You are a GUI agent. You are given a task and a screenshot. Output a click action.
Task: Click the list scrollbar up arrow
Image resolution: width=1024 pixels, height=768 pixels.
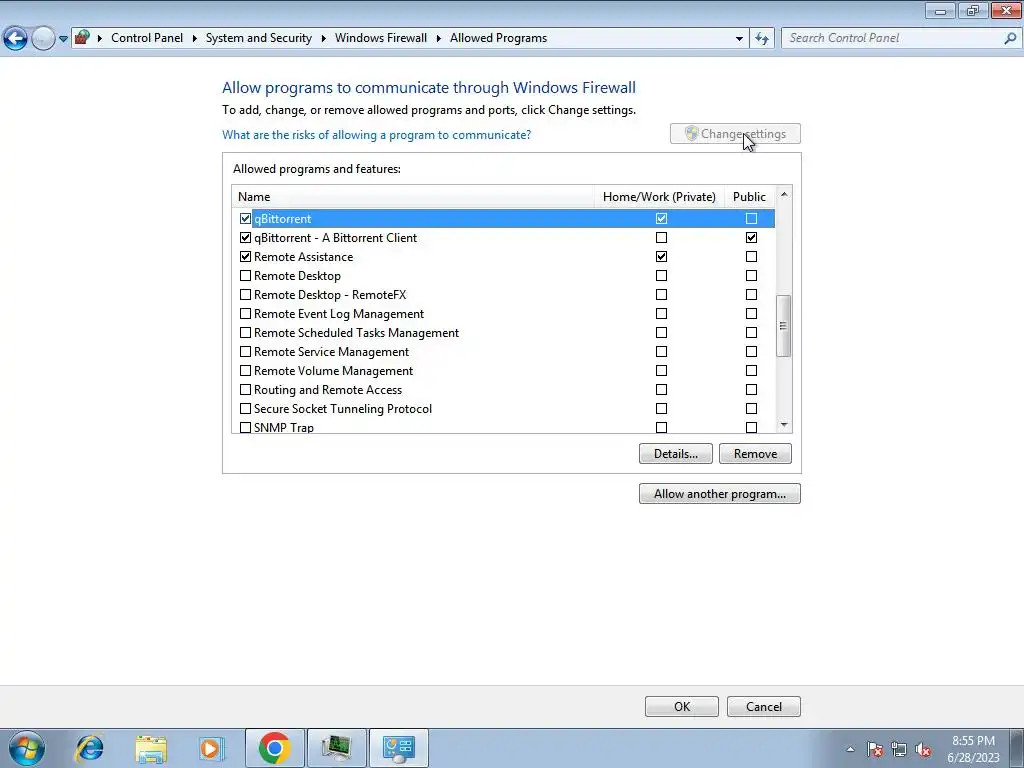(x=784, y=195)
